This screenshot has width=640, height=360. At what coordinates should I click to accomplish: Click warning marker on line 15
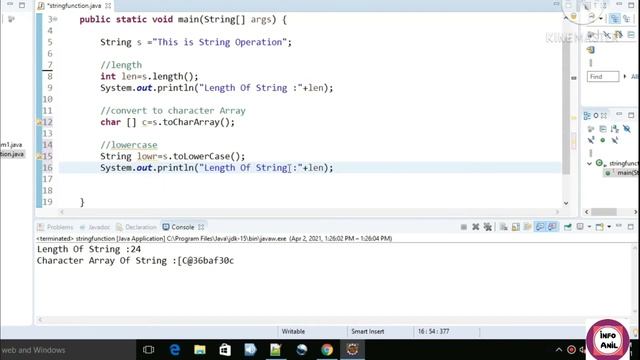[x=39, y=156]
